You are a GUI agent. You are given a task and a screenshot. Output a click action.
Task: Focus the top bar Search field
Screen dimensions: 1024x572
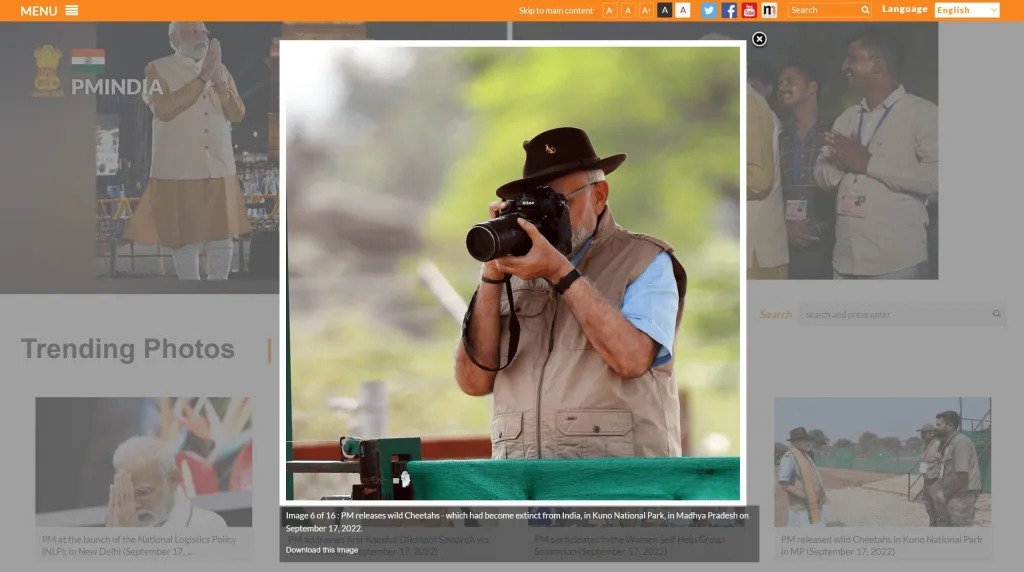(824, 10)
